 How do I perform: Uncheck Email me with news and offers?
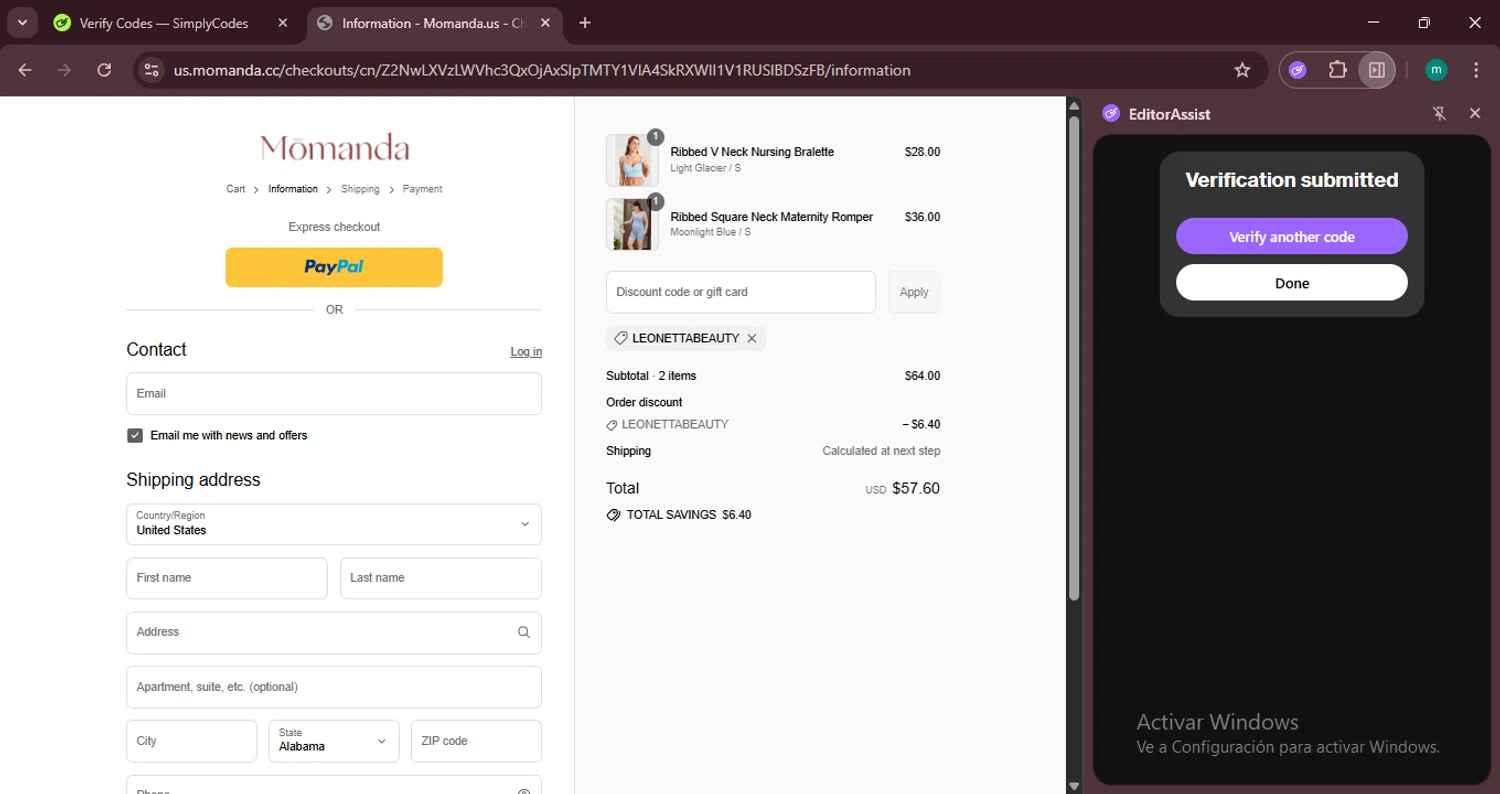pyautogui.click(x=135, y=436)
